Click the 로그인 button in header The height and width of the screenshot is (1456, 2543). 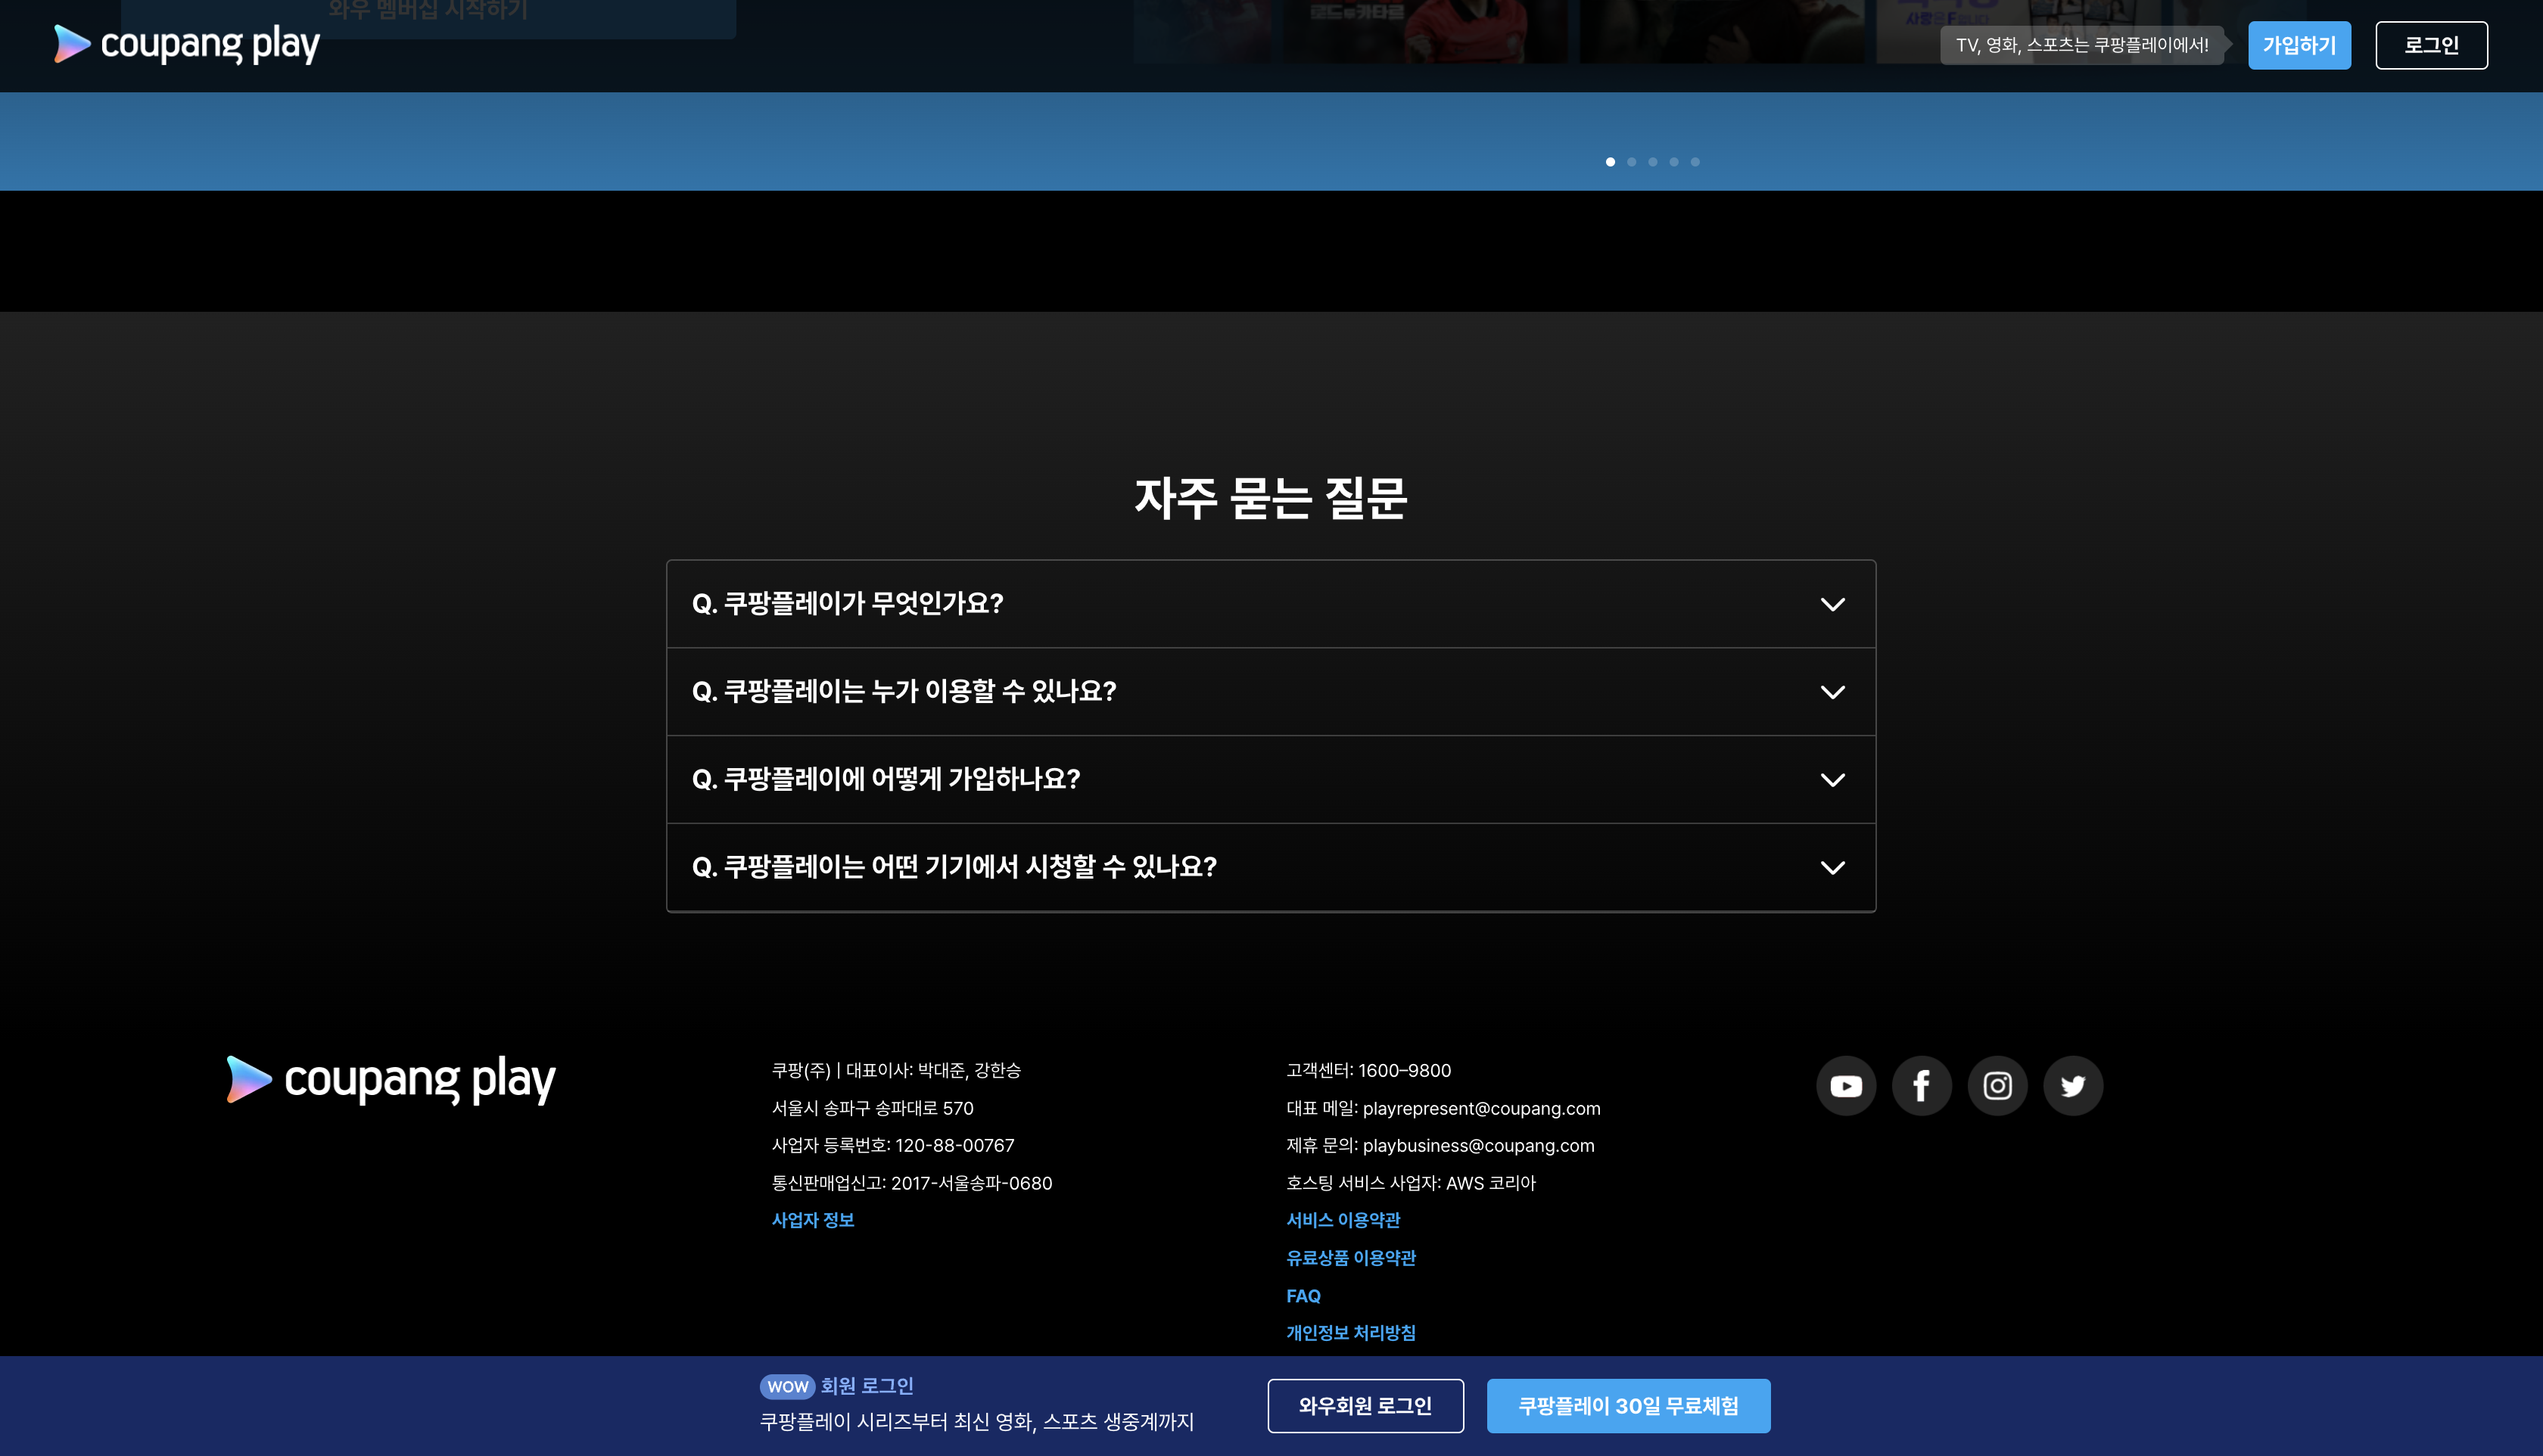(2431, 45)
